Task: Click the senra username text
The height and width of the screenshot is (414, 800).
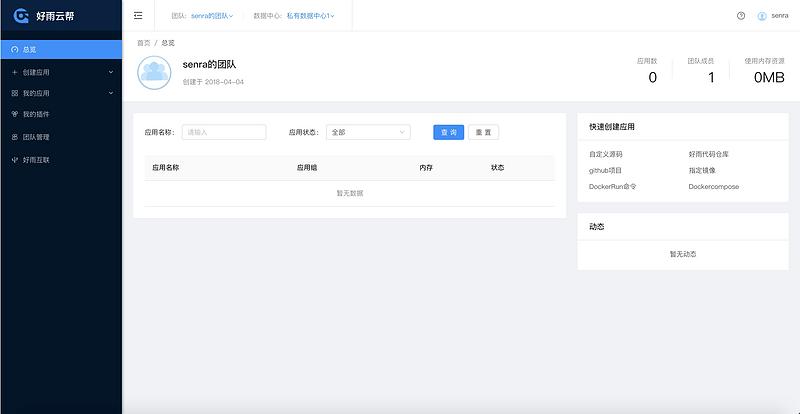Action: (x=780, y=16)
